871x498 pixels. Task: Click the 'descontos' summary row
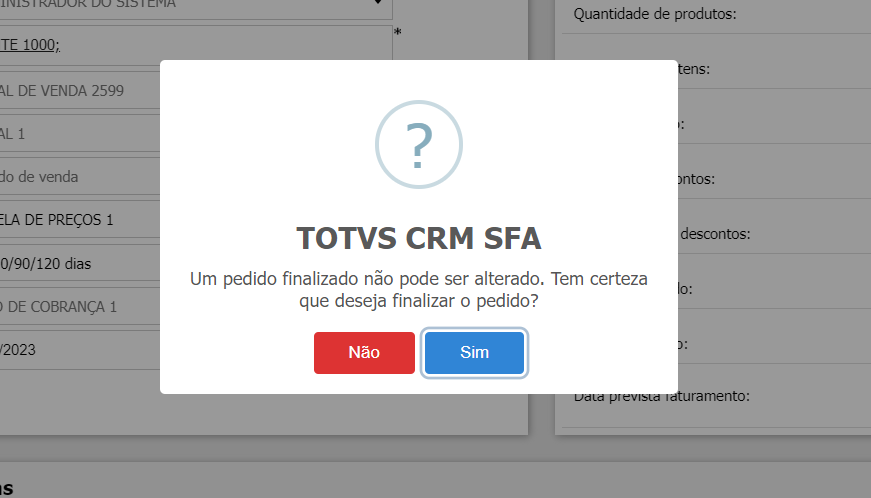point(714,234)
